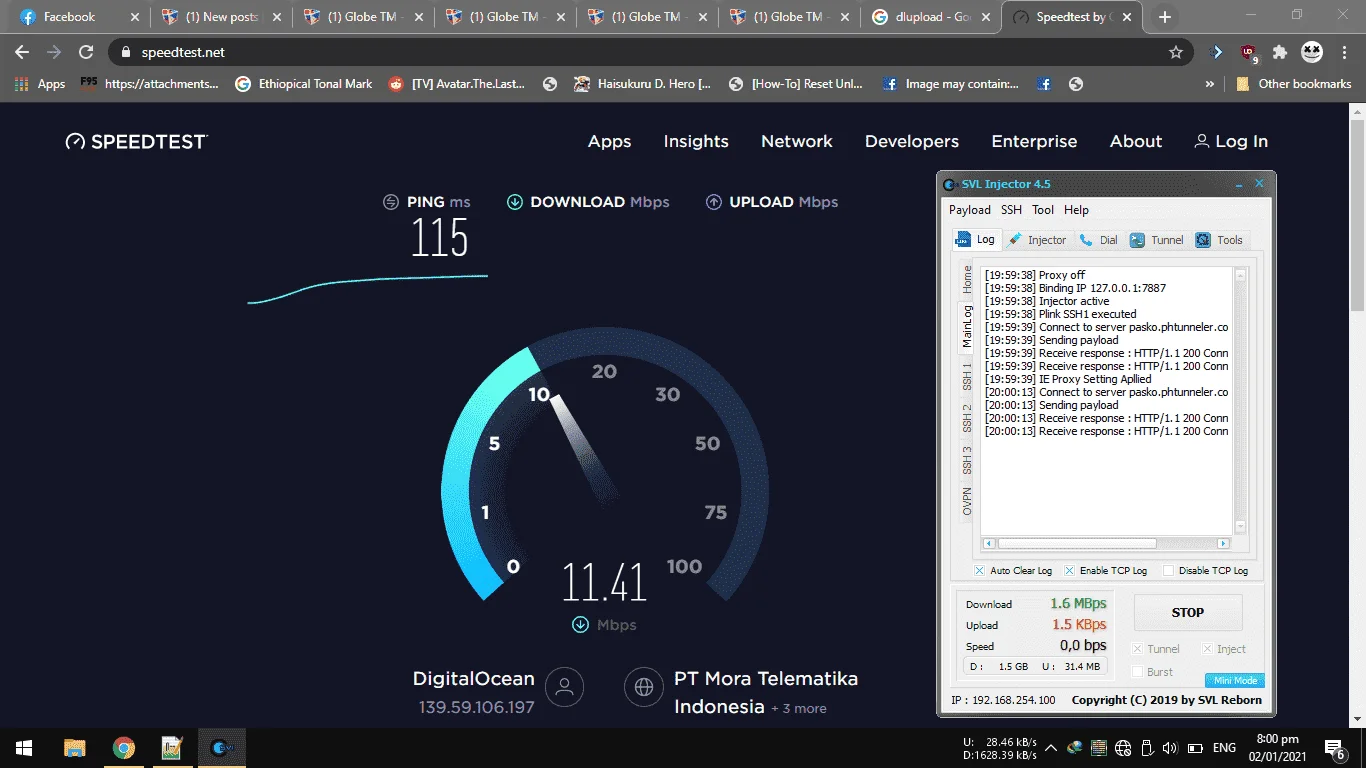Enable the Disable TCP Log checkbox
1366x768 pixels.
1168,571
